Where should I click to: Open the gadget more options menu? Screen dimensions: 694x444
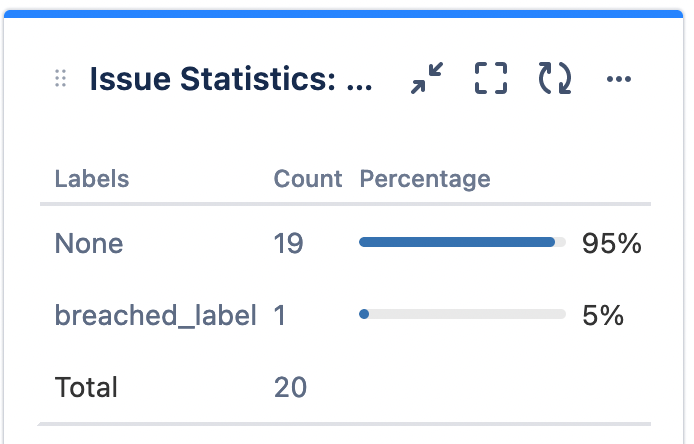click(x=619, y=79)
